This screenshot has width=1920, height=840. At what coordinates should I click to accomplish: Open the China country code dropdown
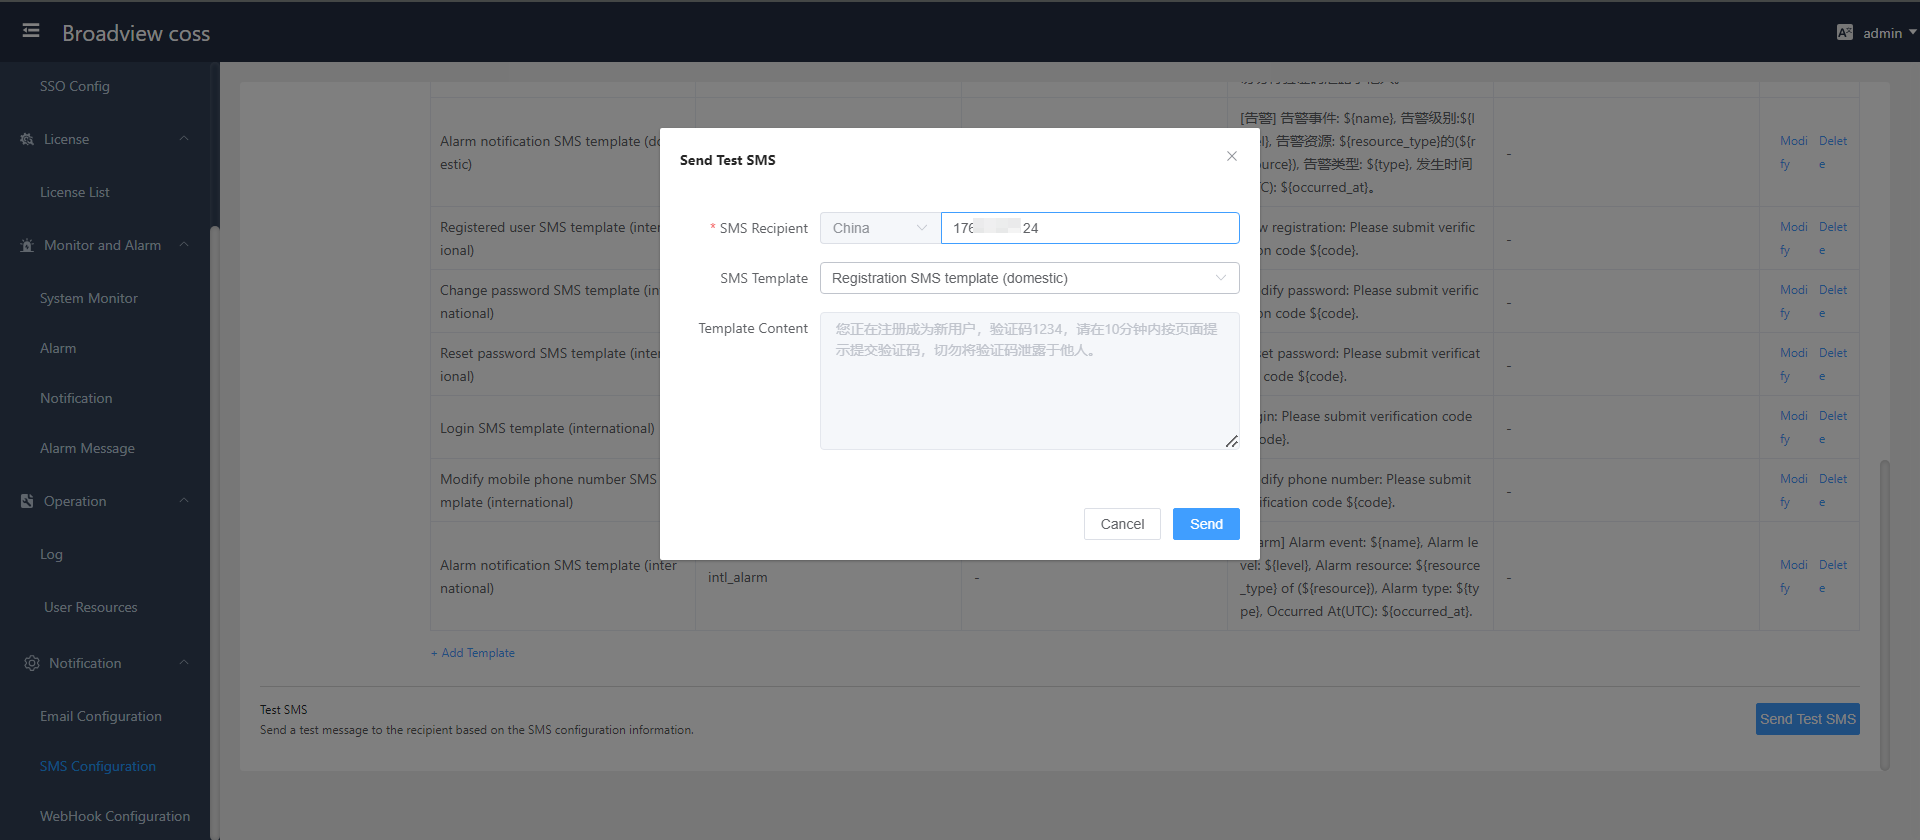880,228
